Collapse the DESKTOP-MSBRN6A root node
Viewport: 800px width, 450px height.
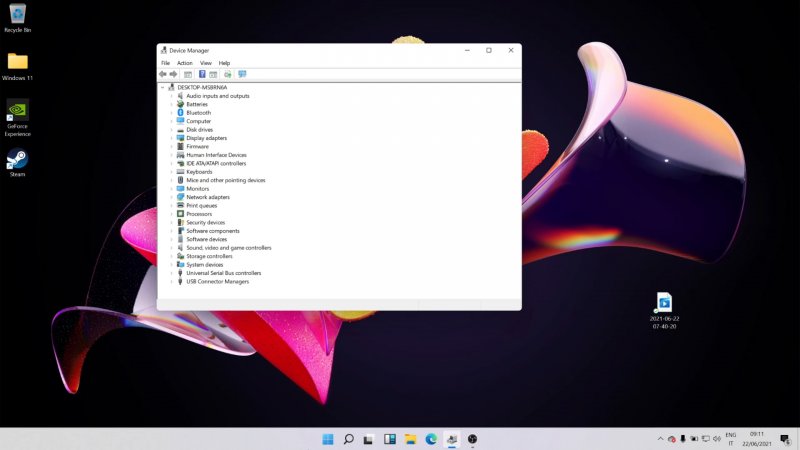(x=163, y=87)
